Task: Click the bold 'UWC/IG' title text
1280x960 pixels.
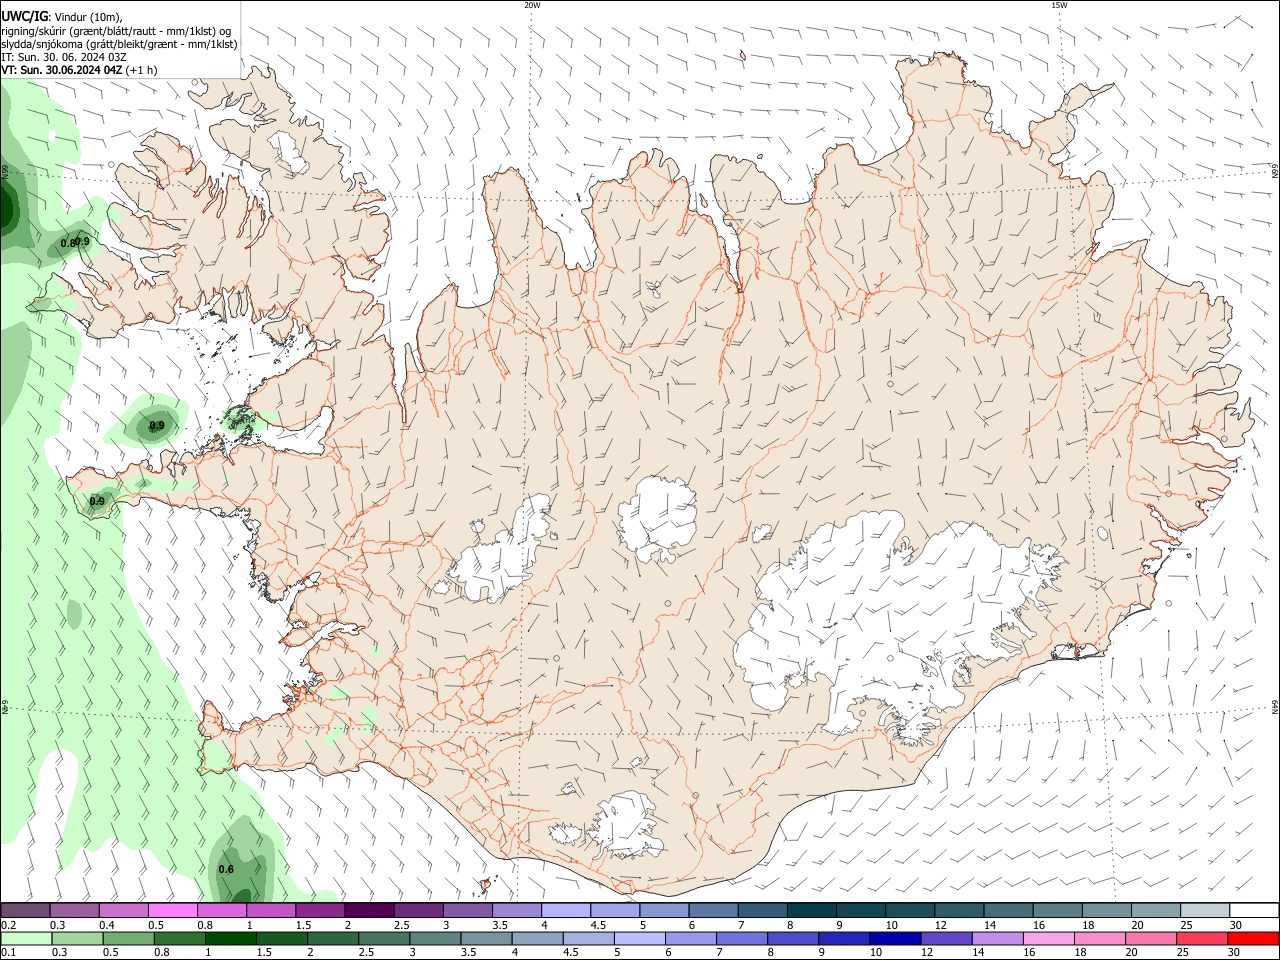Action: [24, 17]
